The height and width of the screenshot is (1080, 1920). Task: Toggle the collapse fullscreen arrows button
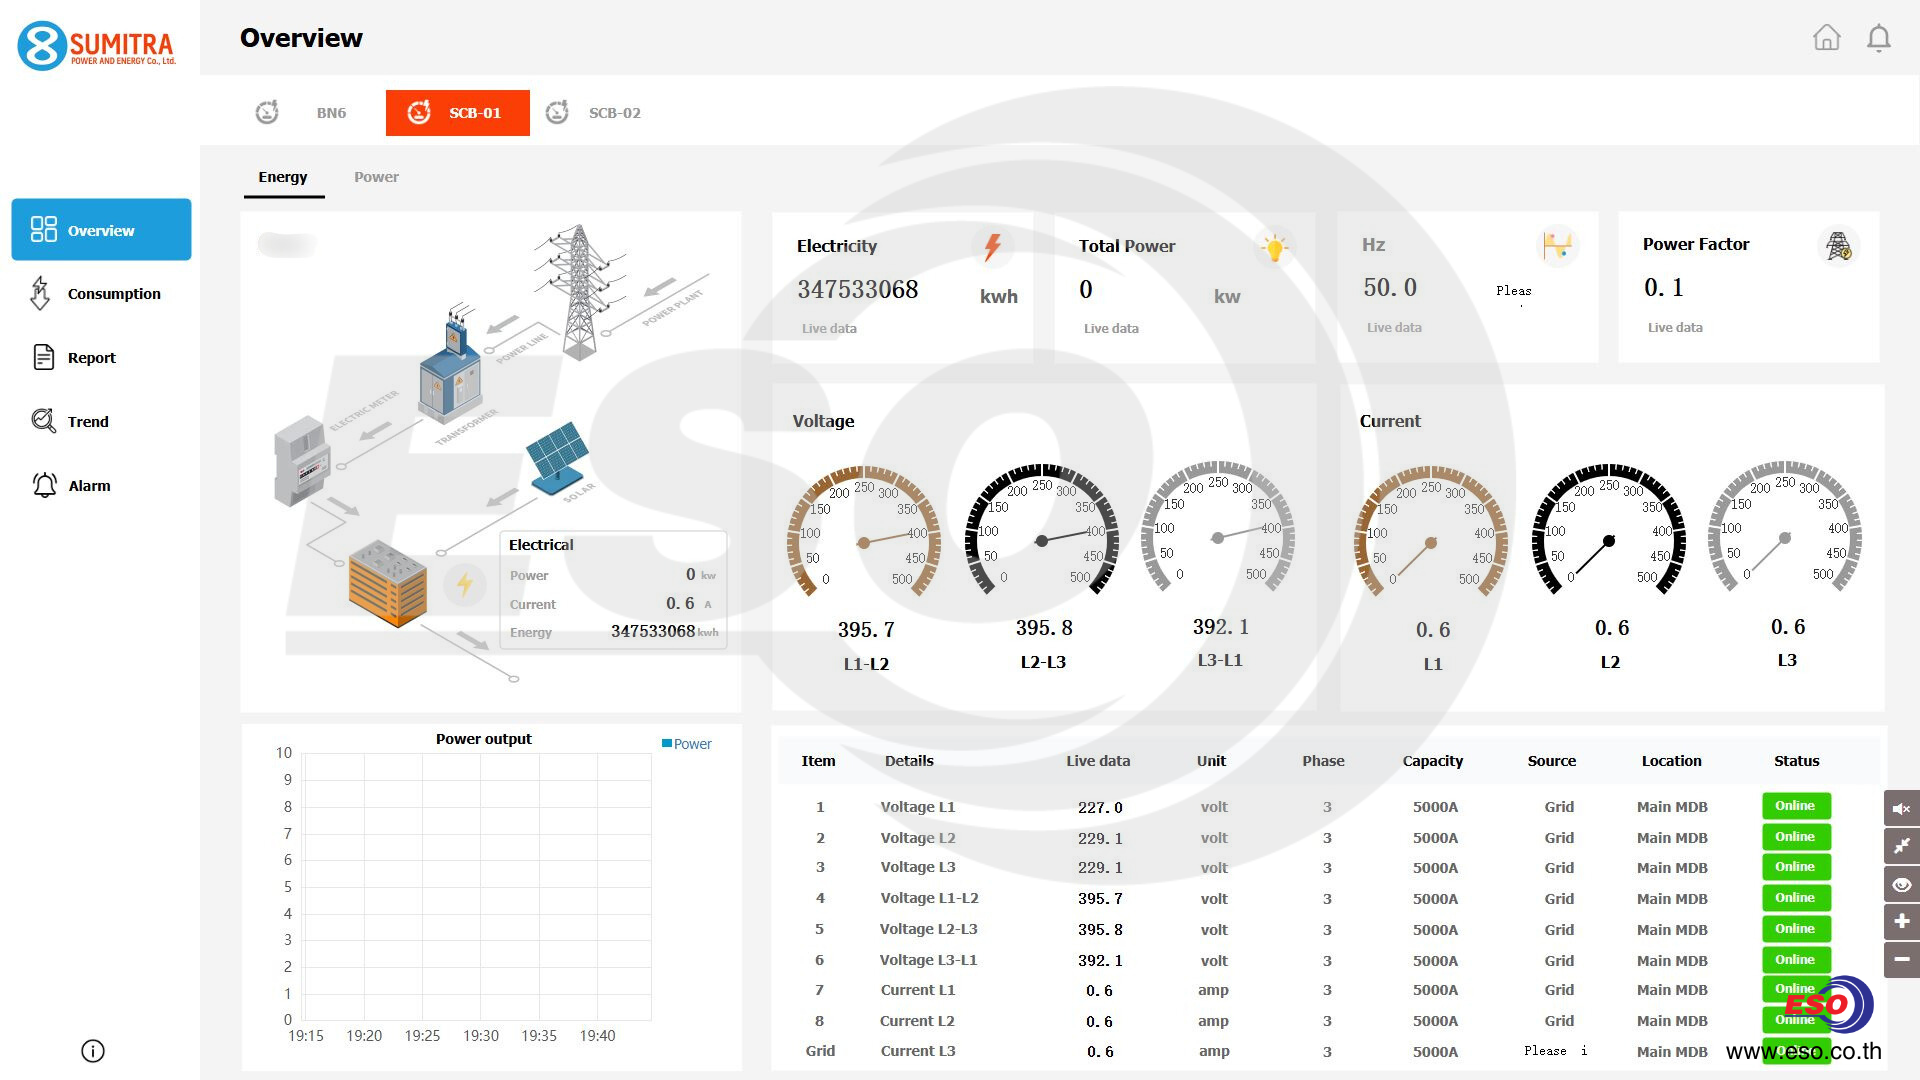click(1901, 846)
